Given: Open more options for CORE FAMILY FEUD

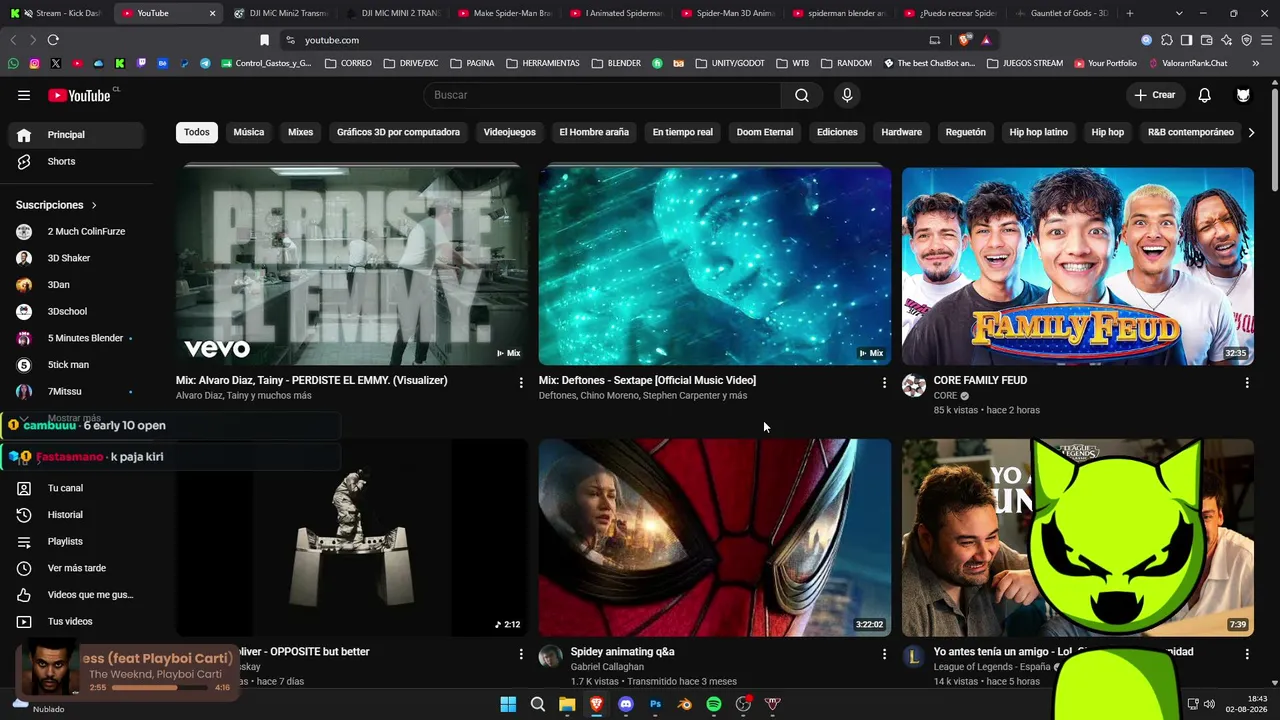Looking at the screenshot, I should click(x=1247, y=383).
